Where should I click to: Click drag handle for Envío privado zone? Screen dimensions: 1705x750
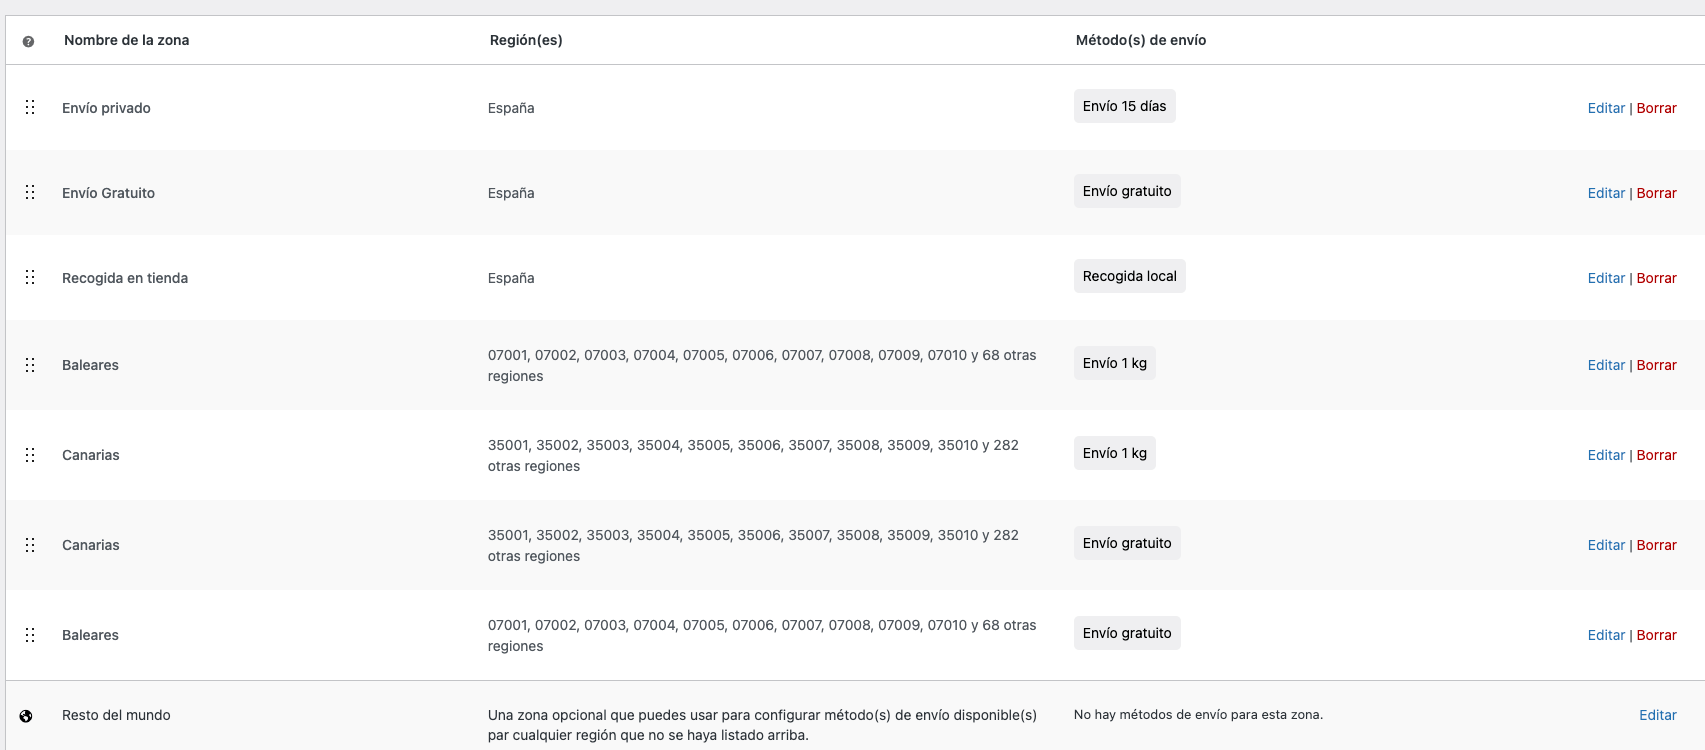click(30, 107)
